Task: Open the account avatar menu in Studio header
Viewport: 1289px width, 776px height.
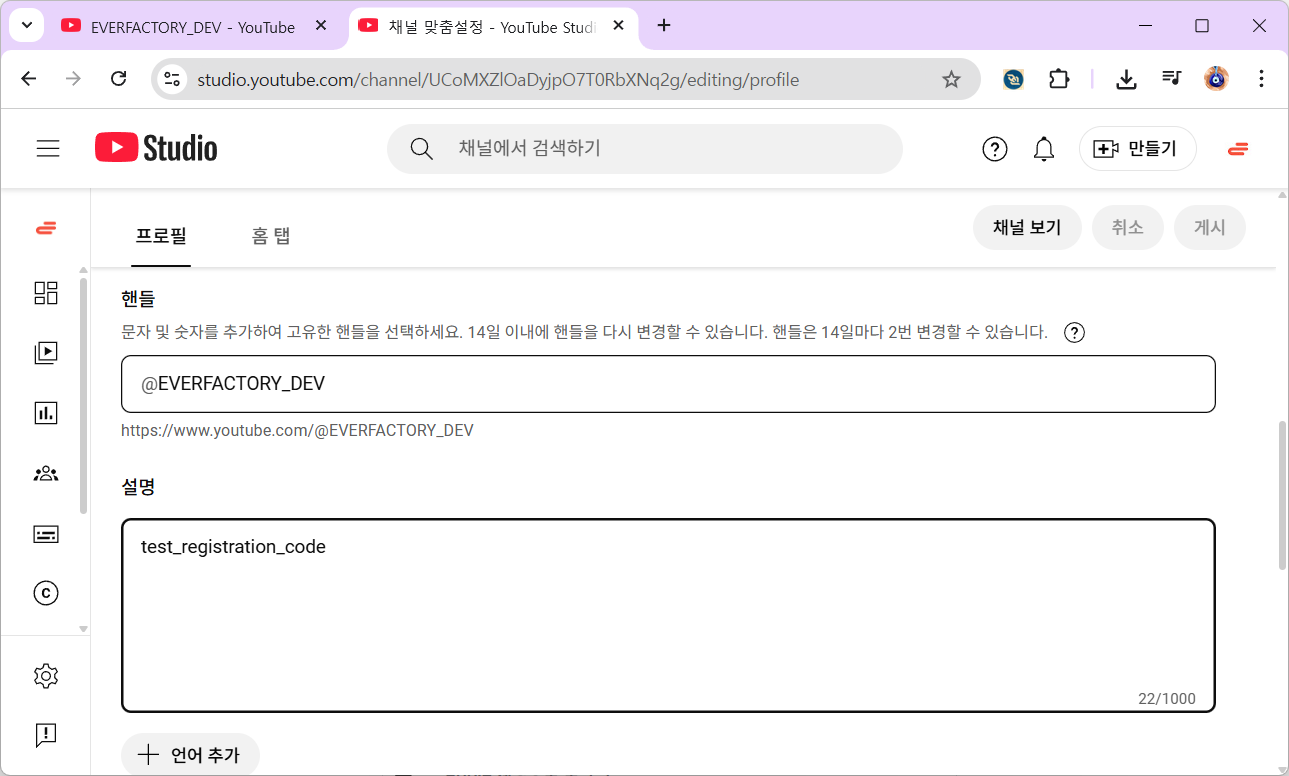Action: click(x=1237, y=149)
